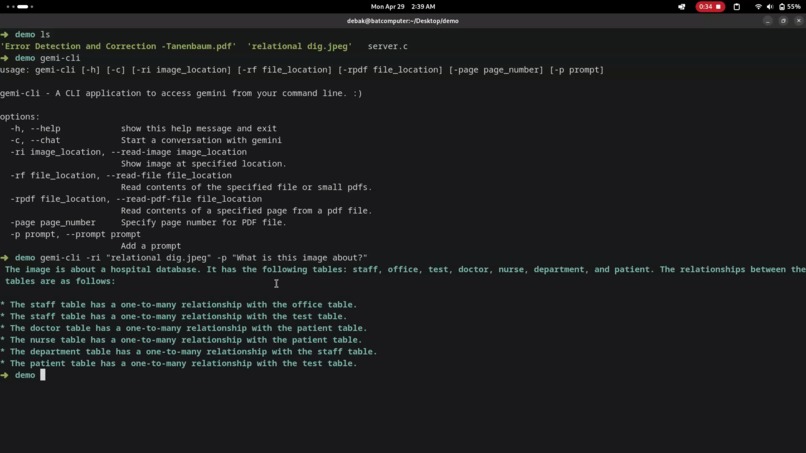Click 'tables are as follows:' line

click(60, 281)
